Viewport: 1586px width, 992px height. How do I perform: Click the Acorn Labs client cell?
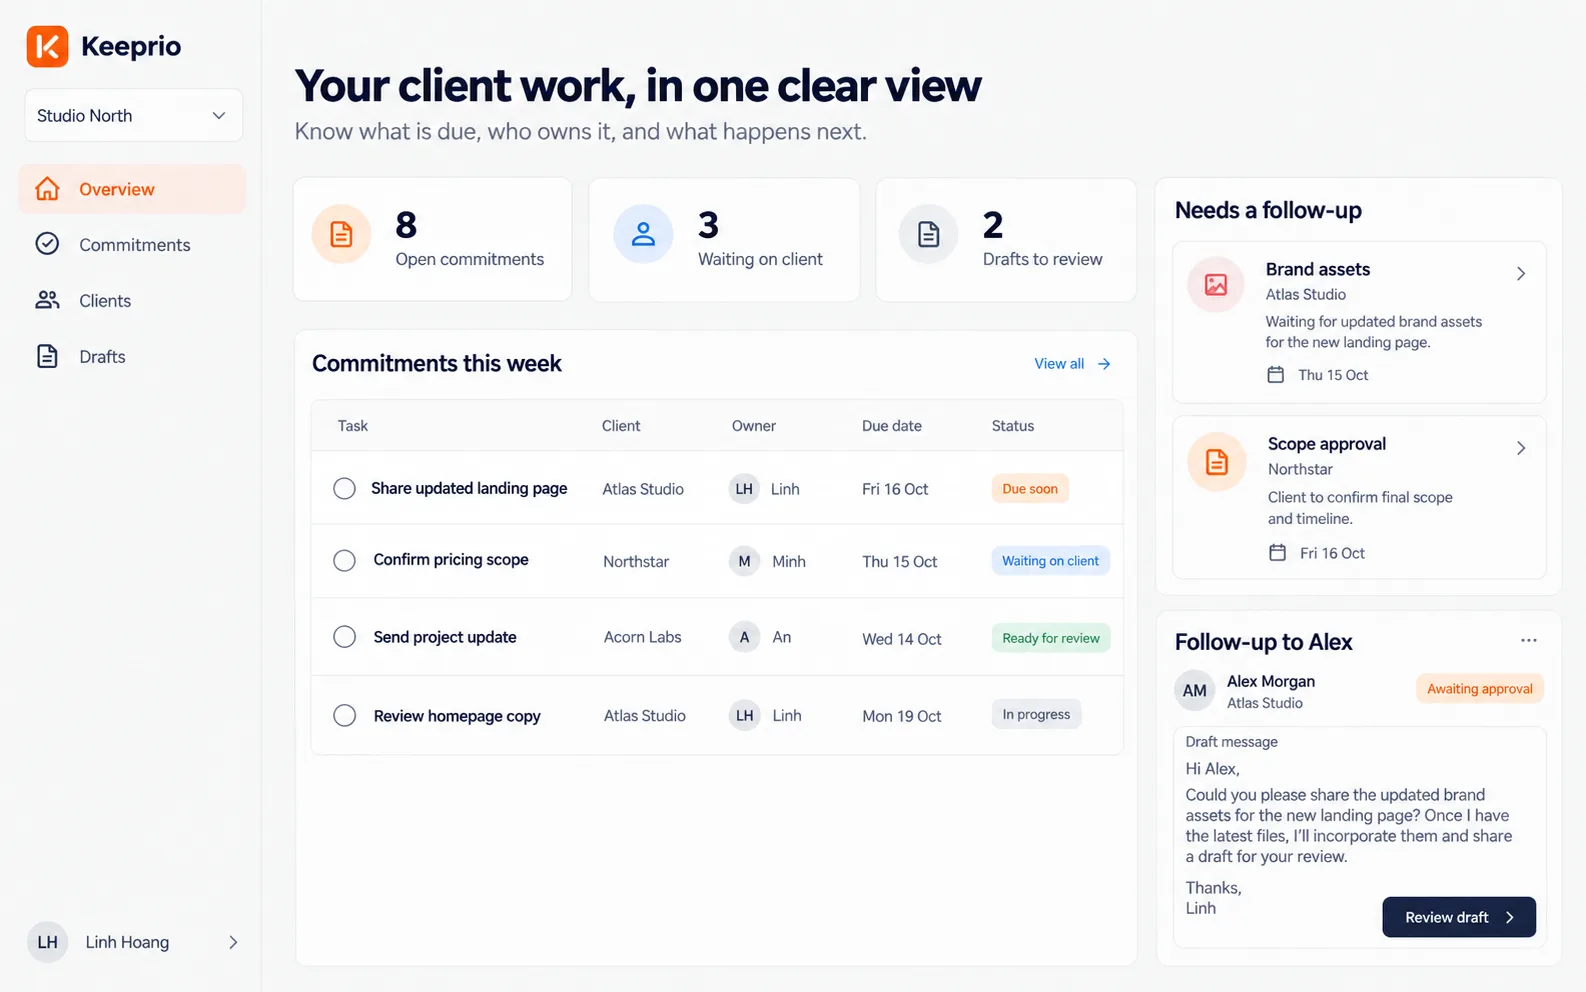tap(643, 637)
